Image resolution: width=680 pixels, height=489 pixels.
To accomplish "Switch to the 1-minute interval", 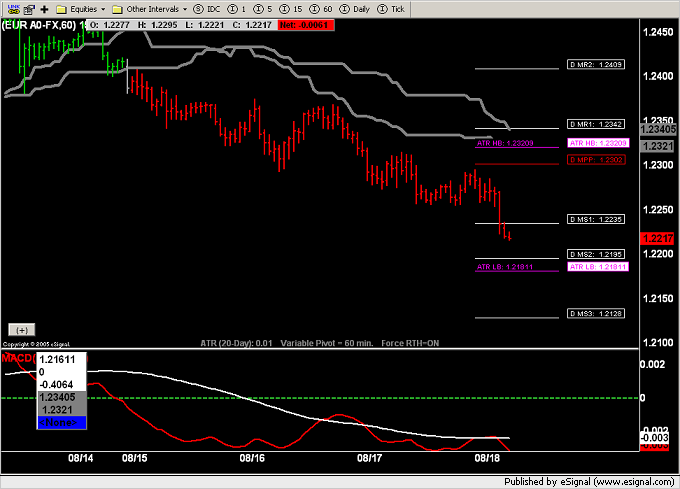I will click(237, 9).
